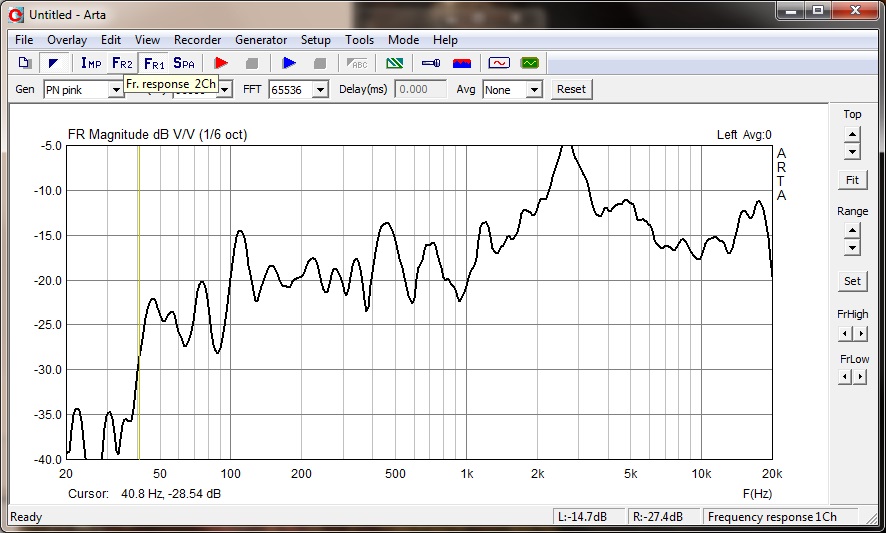Open the Tools menu
886x533 pixels.
[x=359, y=40]
